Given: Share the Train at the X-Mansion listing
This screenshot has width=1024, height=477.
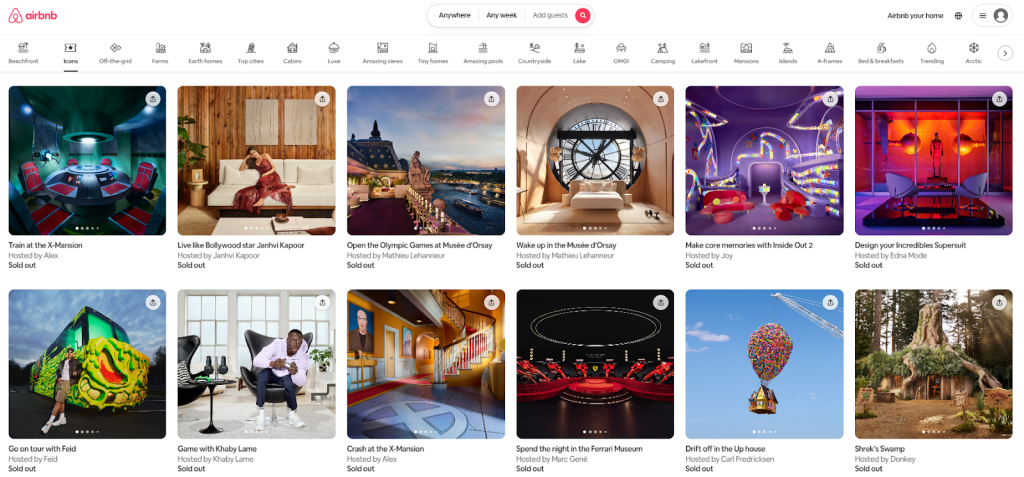Looking at the screenshot, I should 152,99.
